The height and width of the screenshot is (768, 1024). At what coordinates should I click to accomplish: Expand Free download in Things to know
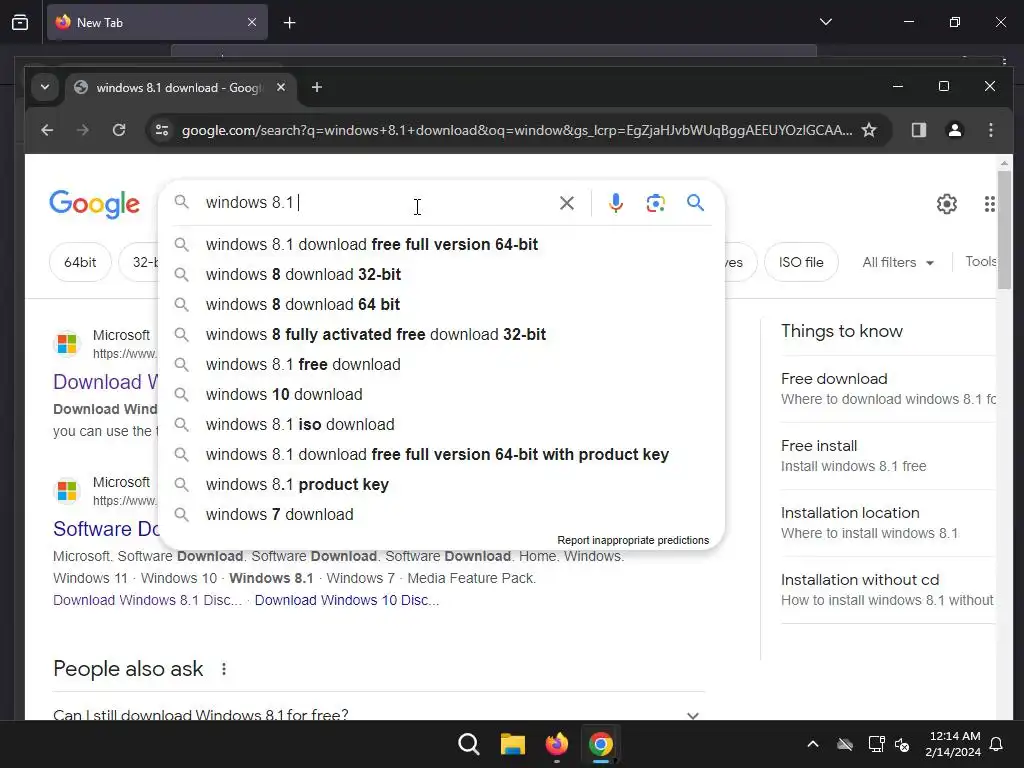pyautogui.click(x=888, y=389)
